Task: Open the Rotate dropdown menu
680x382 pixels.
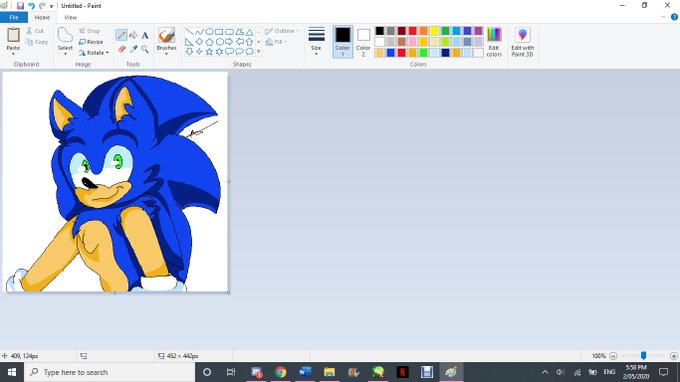Action: 94,53
